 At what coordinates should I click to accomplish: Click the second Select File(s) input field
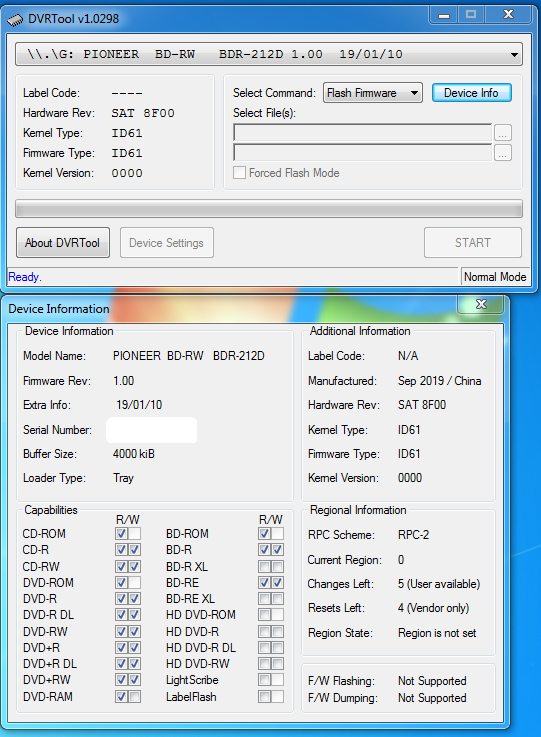click(362, 153)
